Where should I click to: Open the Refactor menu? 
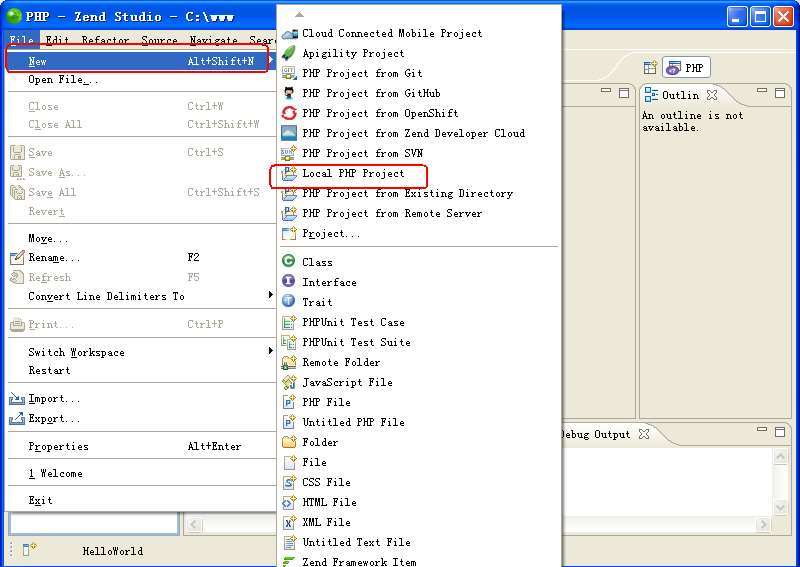click(x=105, y=40)
